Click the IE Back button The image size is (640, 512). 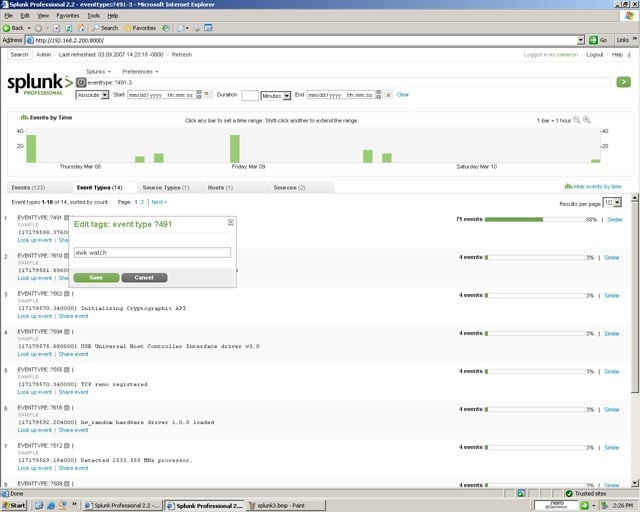[x=13, y=28]
